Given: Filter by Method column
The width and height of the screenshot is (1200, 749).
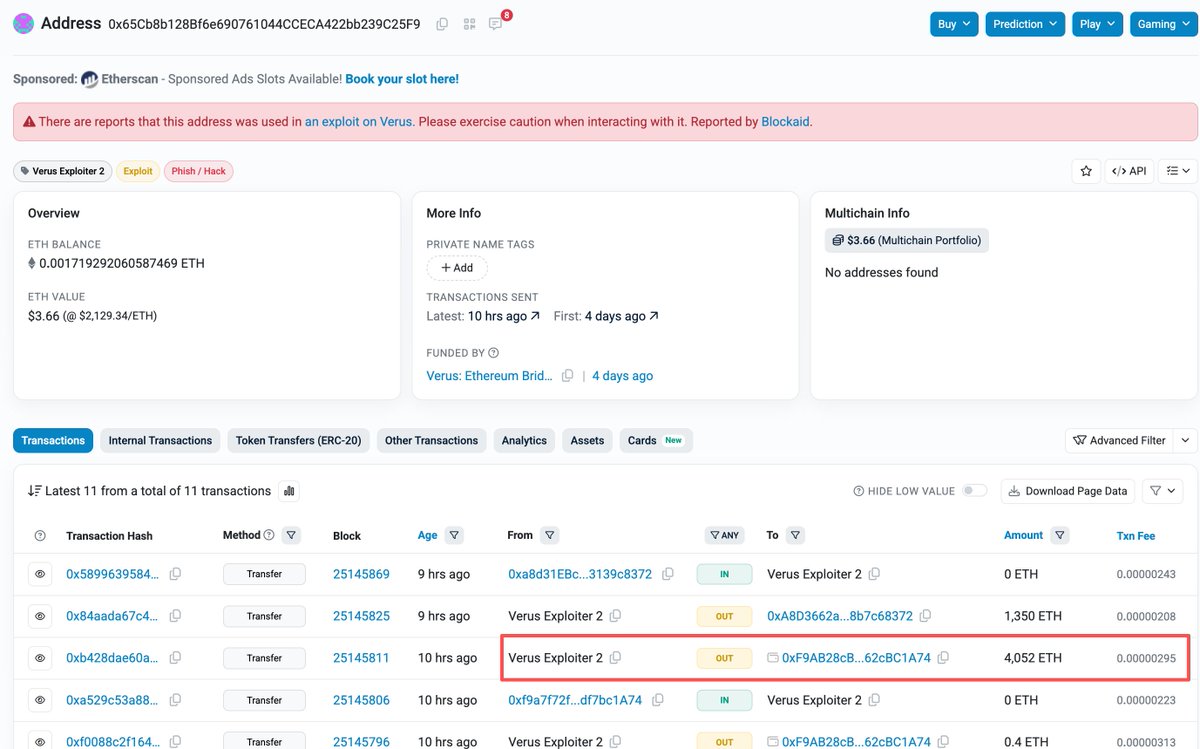Looking at the screenshot, I should click(x=291, y=535).
